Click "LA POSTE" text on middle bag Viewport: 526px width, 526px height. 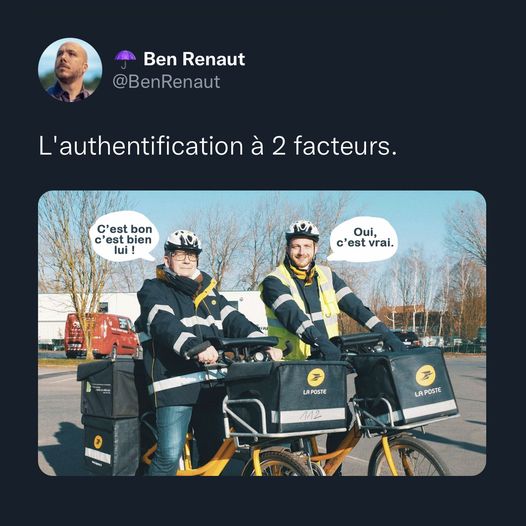click(315, 391)
